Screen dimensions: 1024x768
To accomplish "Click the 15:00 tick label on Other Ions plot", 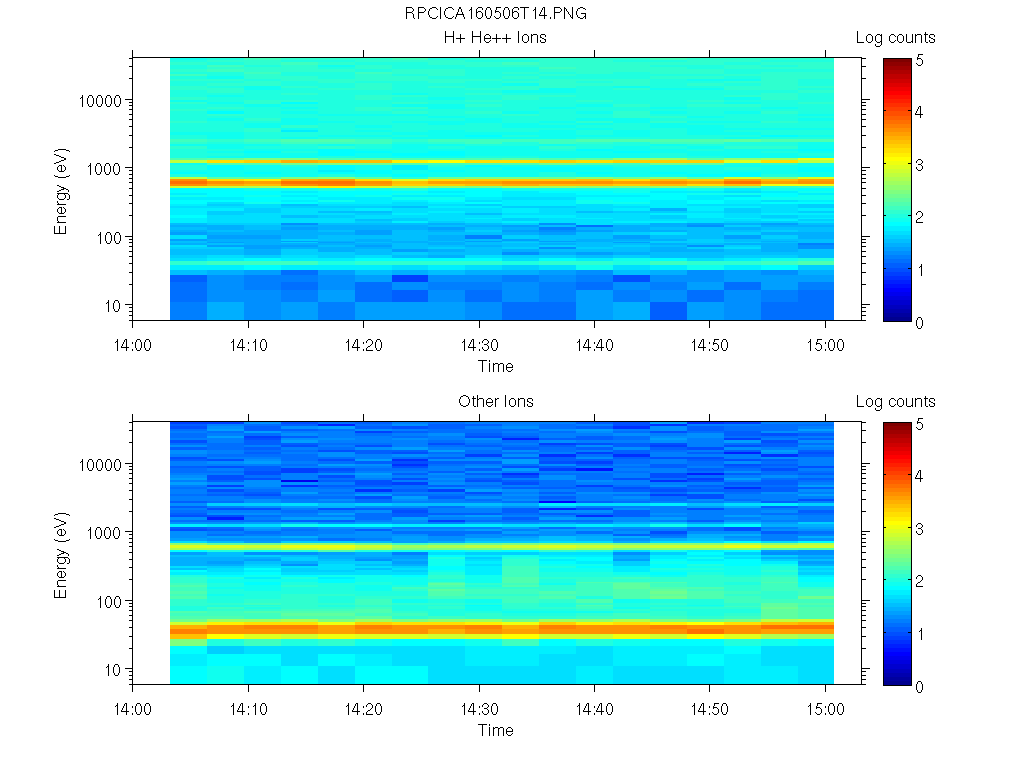I will [x=825, y=709].
